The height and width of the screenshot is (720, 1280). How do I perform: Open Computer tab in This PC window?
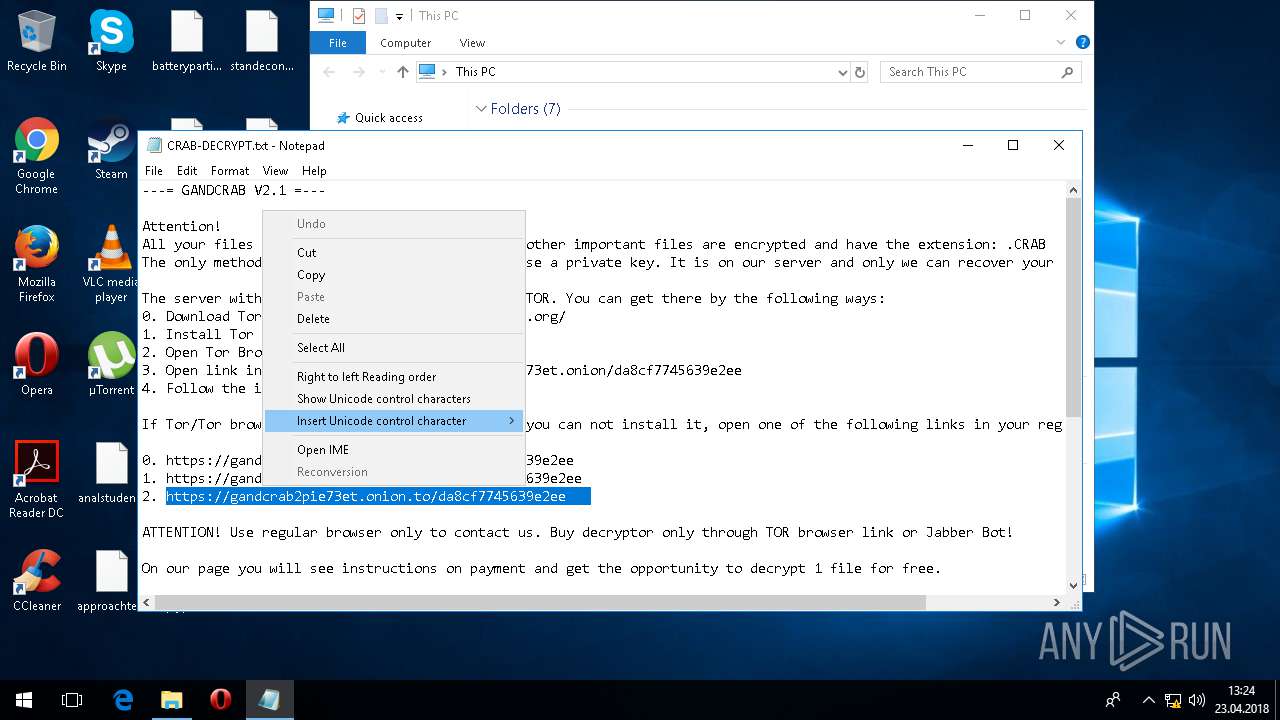[406, 43]
